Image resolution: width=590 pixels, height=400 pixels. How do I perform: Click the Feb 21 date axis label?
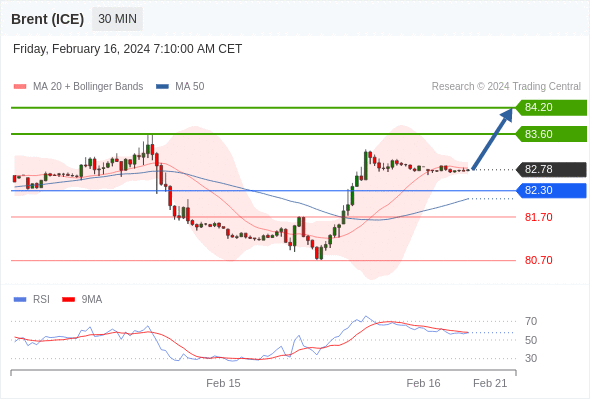click(490, 383)
